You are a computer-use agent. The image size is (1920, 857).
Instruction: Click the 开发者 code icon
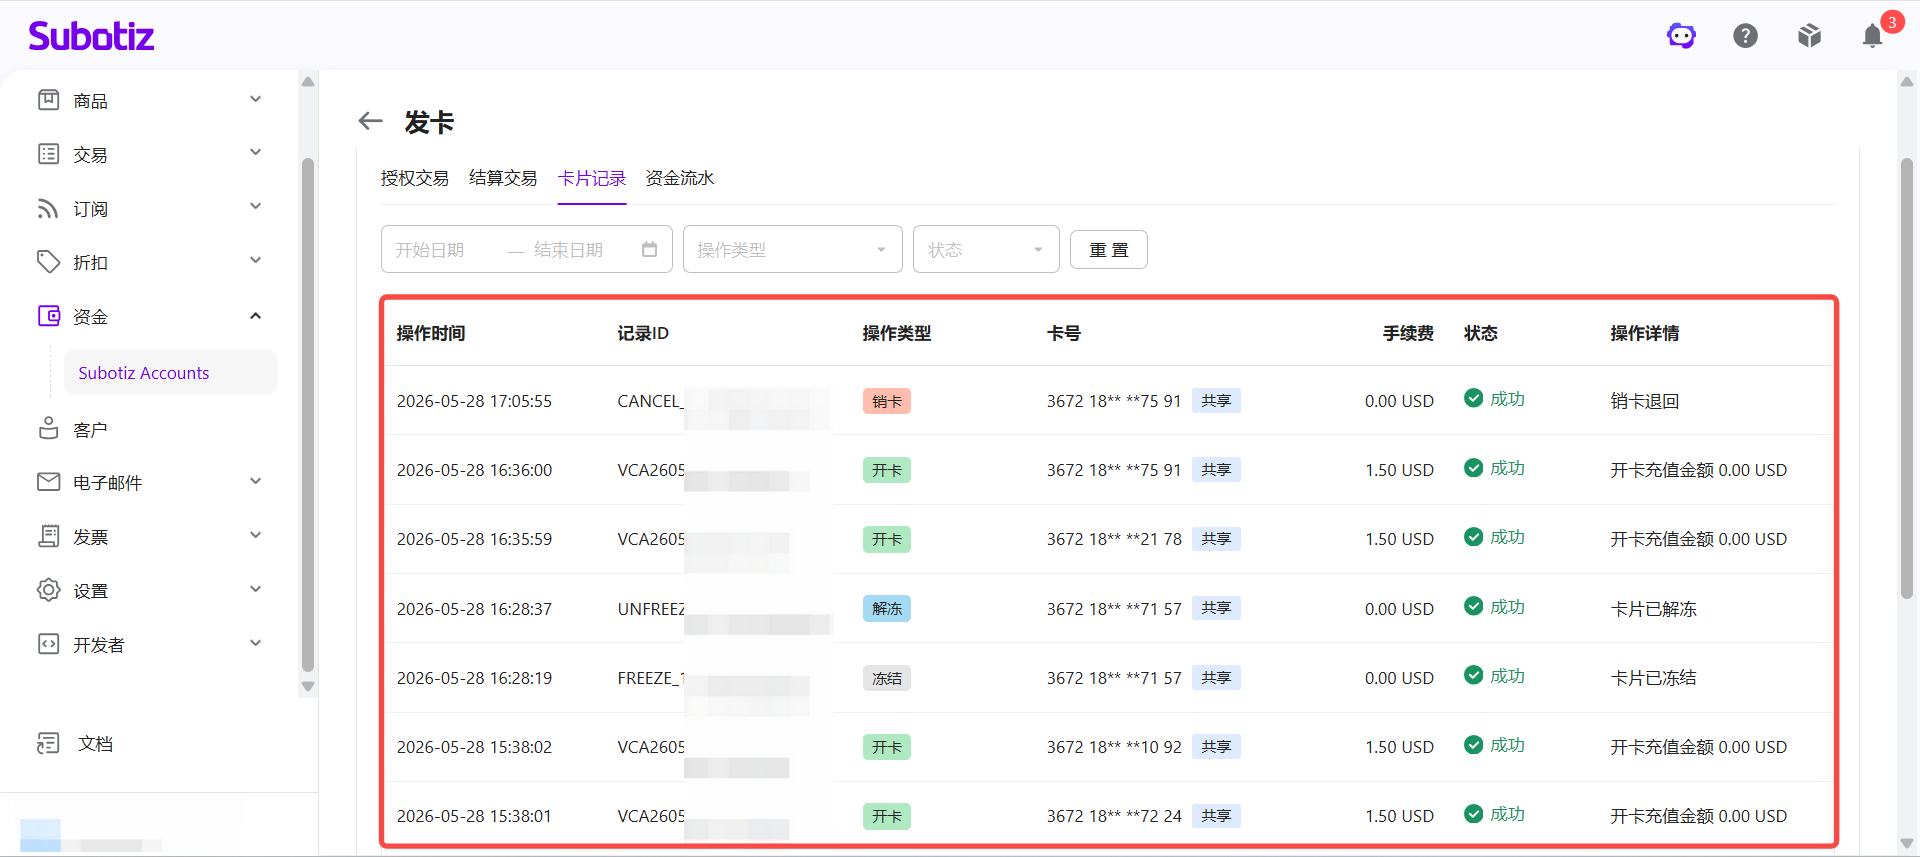(x=48, y=644)
